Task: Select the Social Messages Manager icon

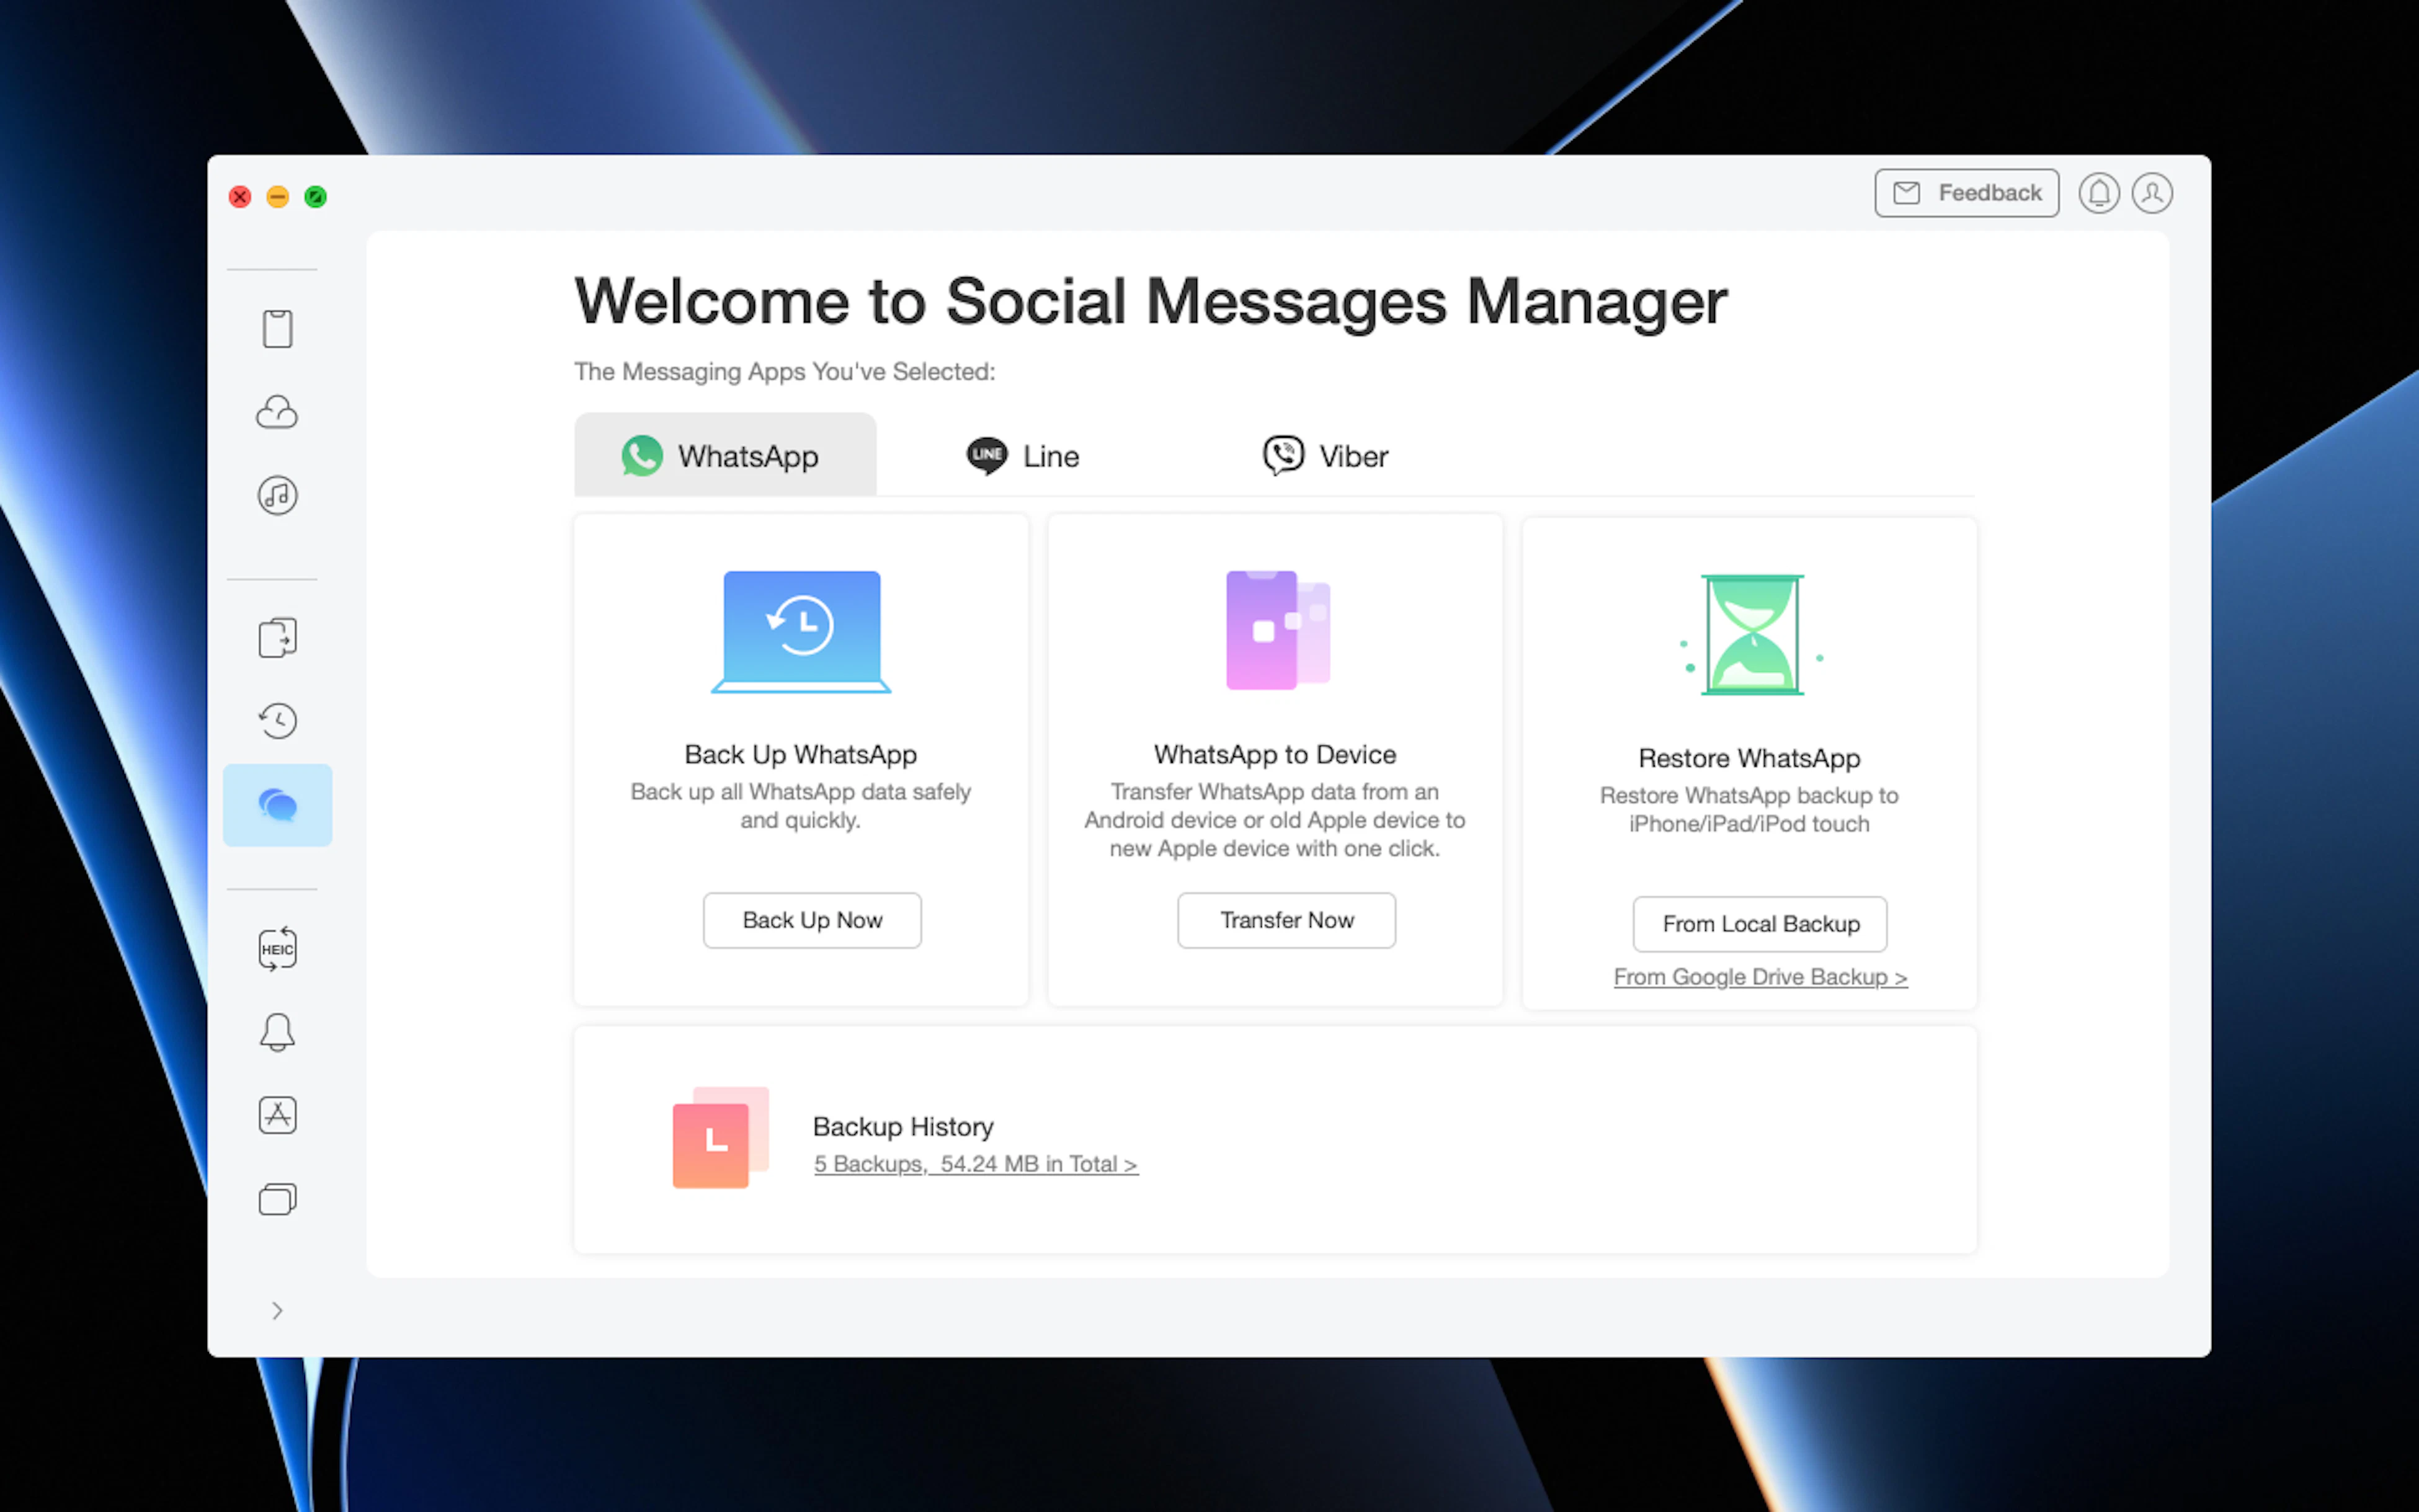Action: 277,805
